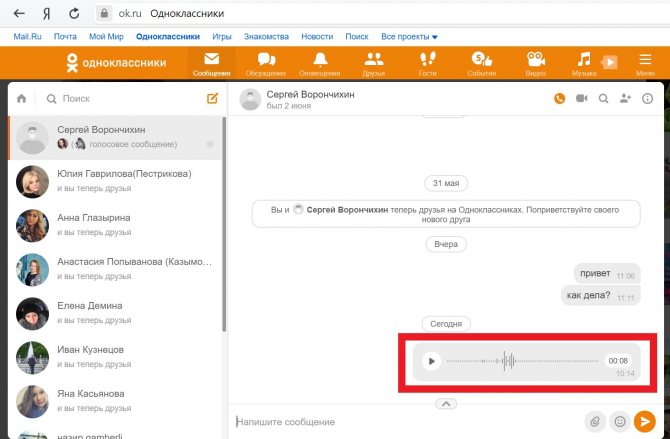Click the 'привет' message bubble

click(607, 274)
